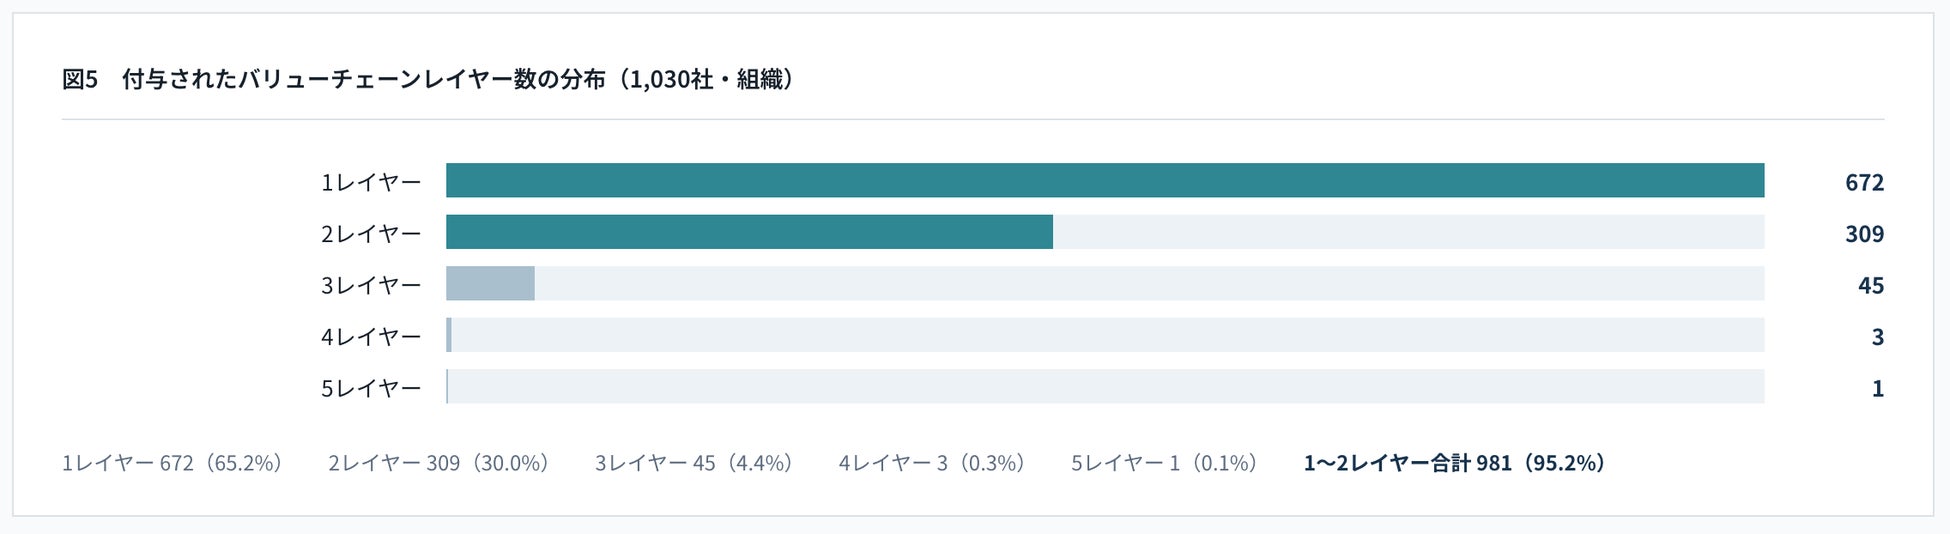This screenshot has width=1950, height=534.
Task: Click the value 3 beside 4レイヤー bar
Action: click(1878, 336)
